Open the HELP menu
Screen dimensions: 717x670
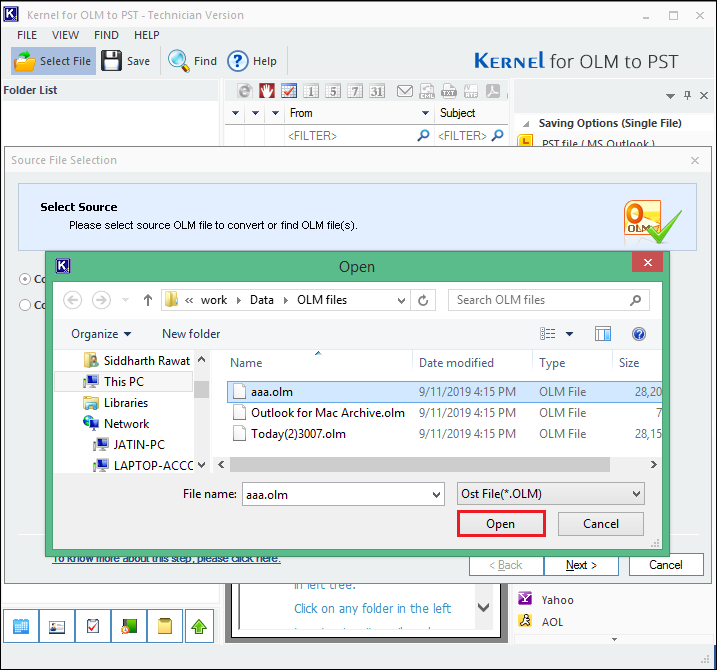click(x=147, y=35)
